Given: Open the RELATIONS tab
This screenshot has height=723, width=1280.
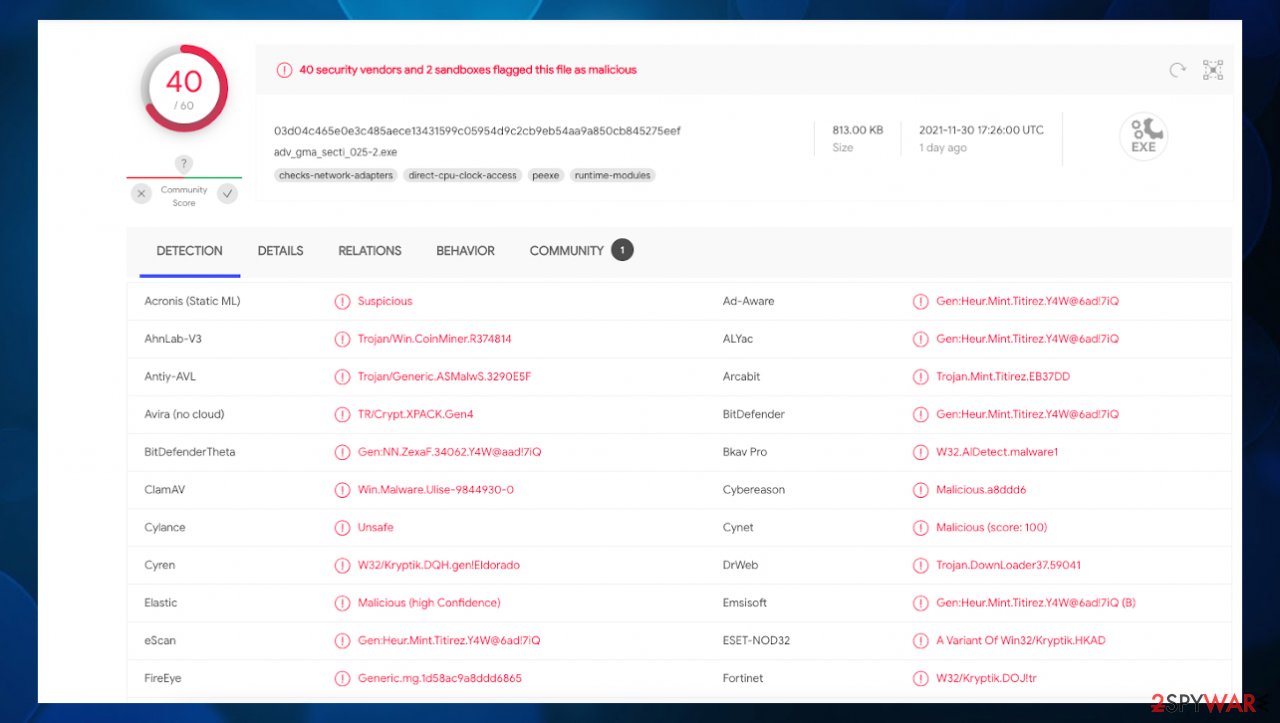Looking at the screenshot, I should pos(370,251).
